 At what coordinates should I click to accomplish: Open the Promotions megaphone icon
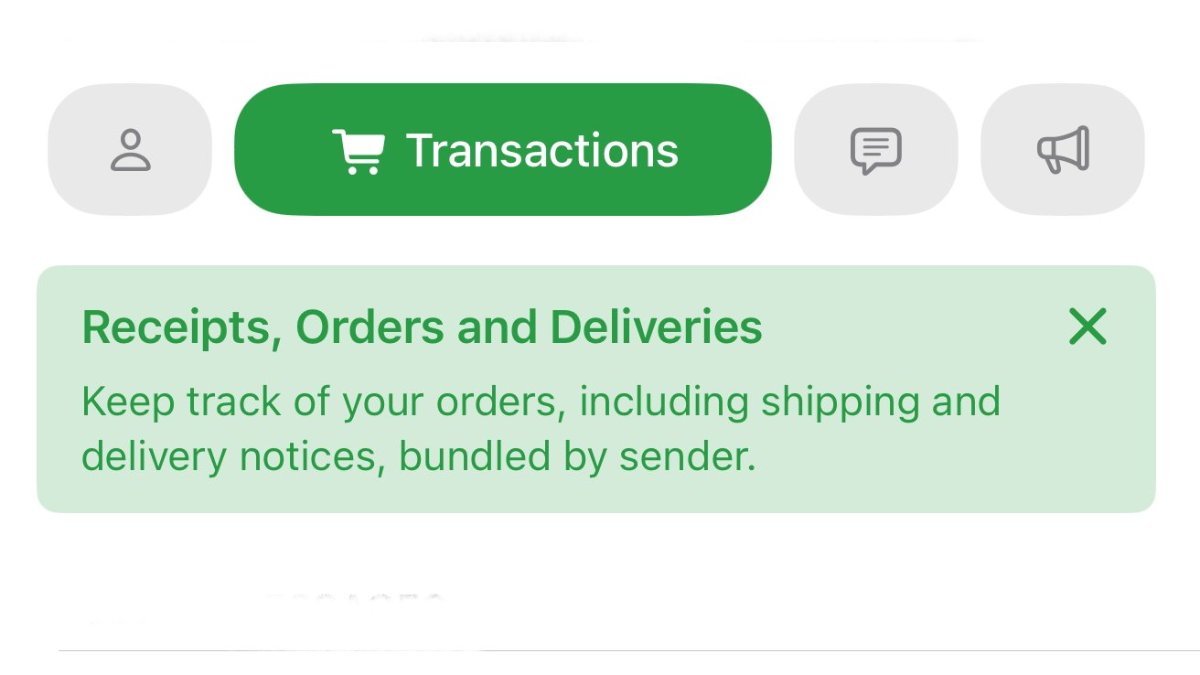pyautogui.click(x=1062, y=150)
